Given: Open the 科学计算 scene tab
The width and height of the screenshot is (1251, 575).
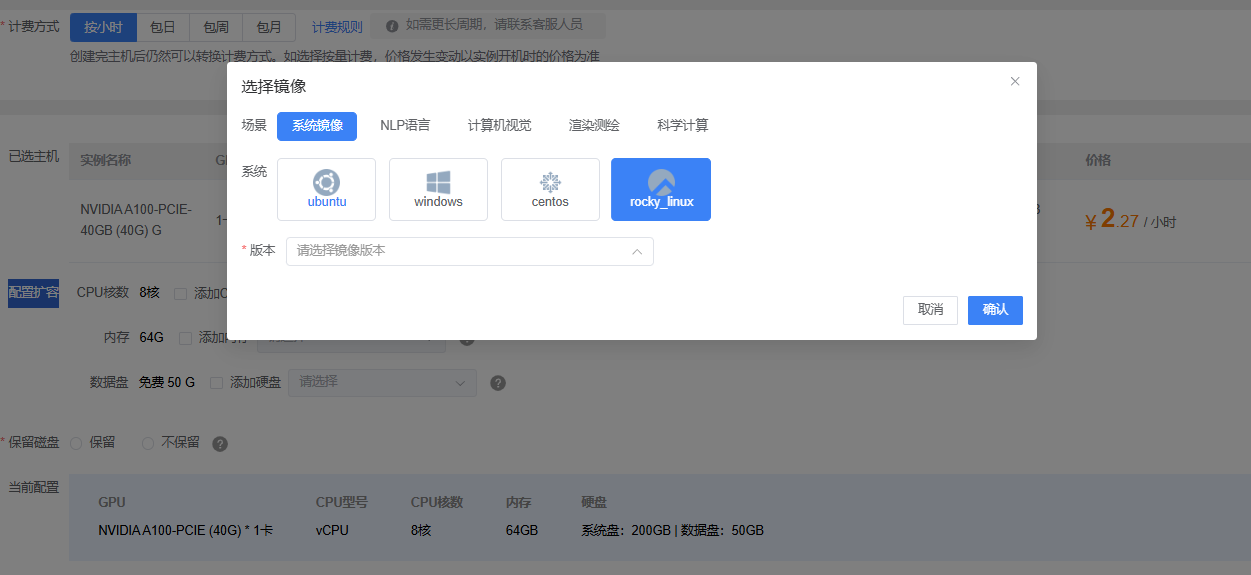Looking at the screenshot, I should [x=682, y=126].
